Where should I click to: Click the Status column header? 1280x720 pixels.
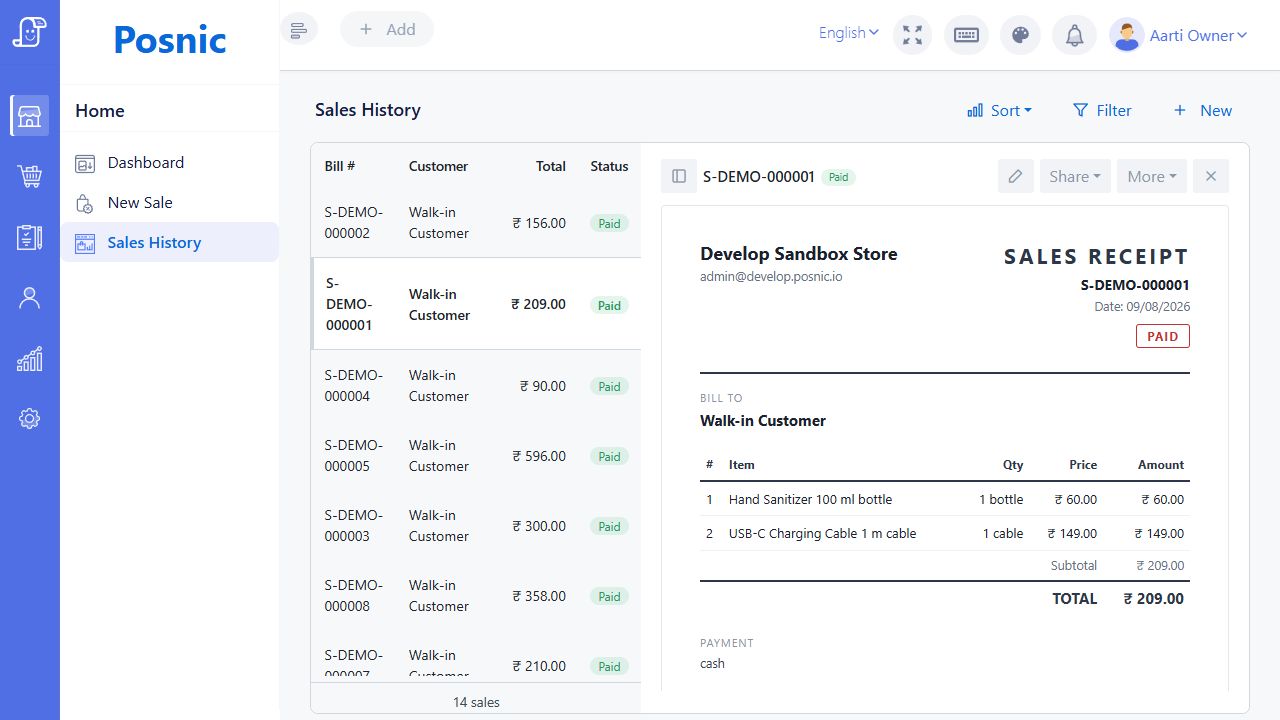click(609, 166)
